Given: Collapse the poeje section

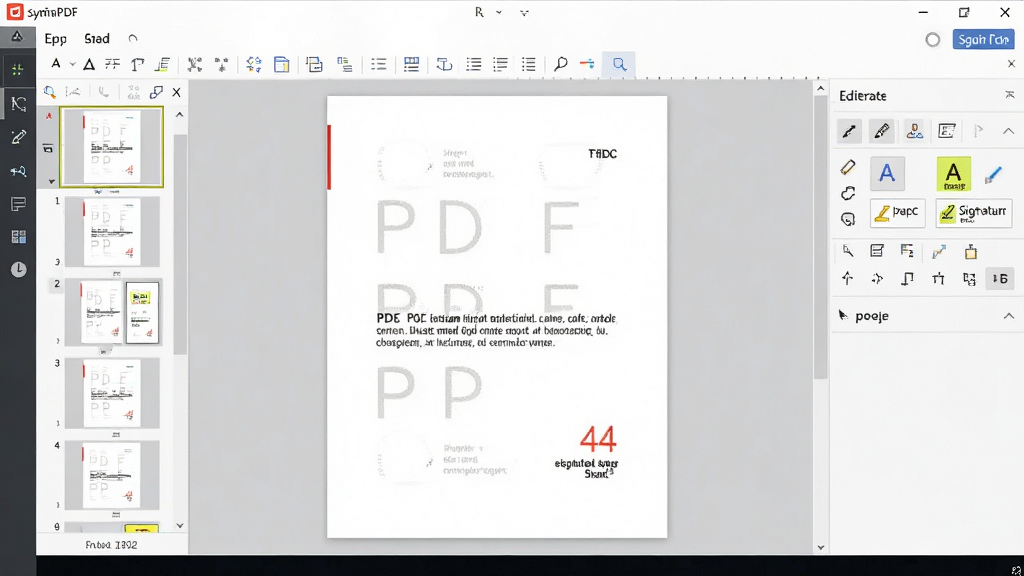Looking at the screenshot, I should click(1008, 316).
